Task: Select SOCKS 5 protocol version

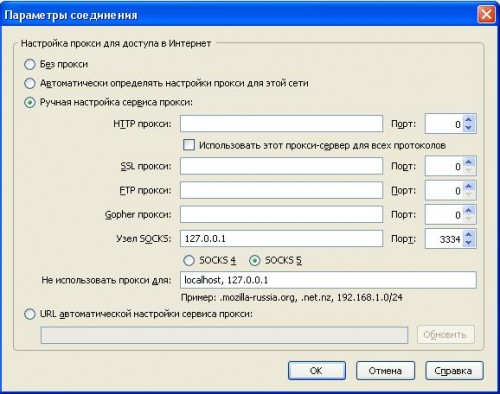Action: coord(255,260)
